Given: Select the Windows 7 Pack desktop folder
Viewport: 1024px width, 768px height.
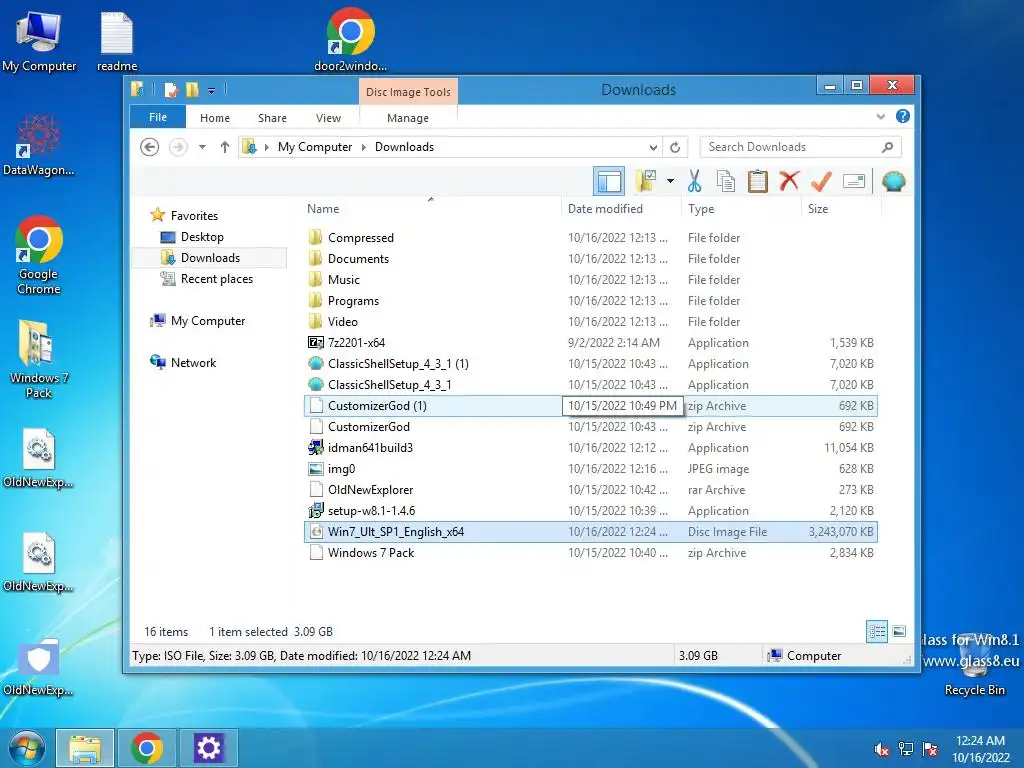Looking at the screenshot, I should click(39, 359).
